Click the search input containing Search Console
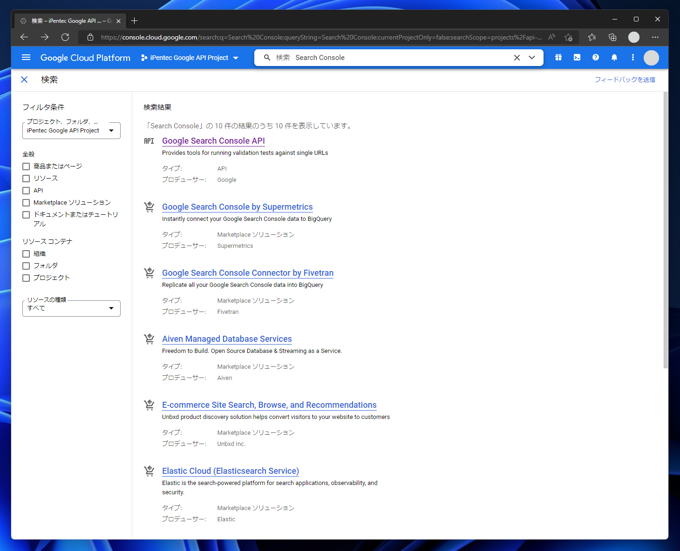This screenshot has height=551, width=680. [401, 58]
